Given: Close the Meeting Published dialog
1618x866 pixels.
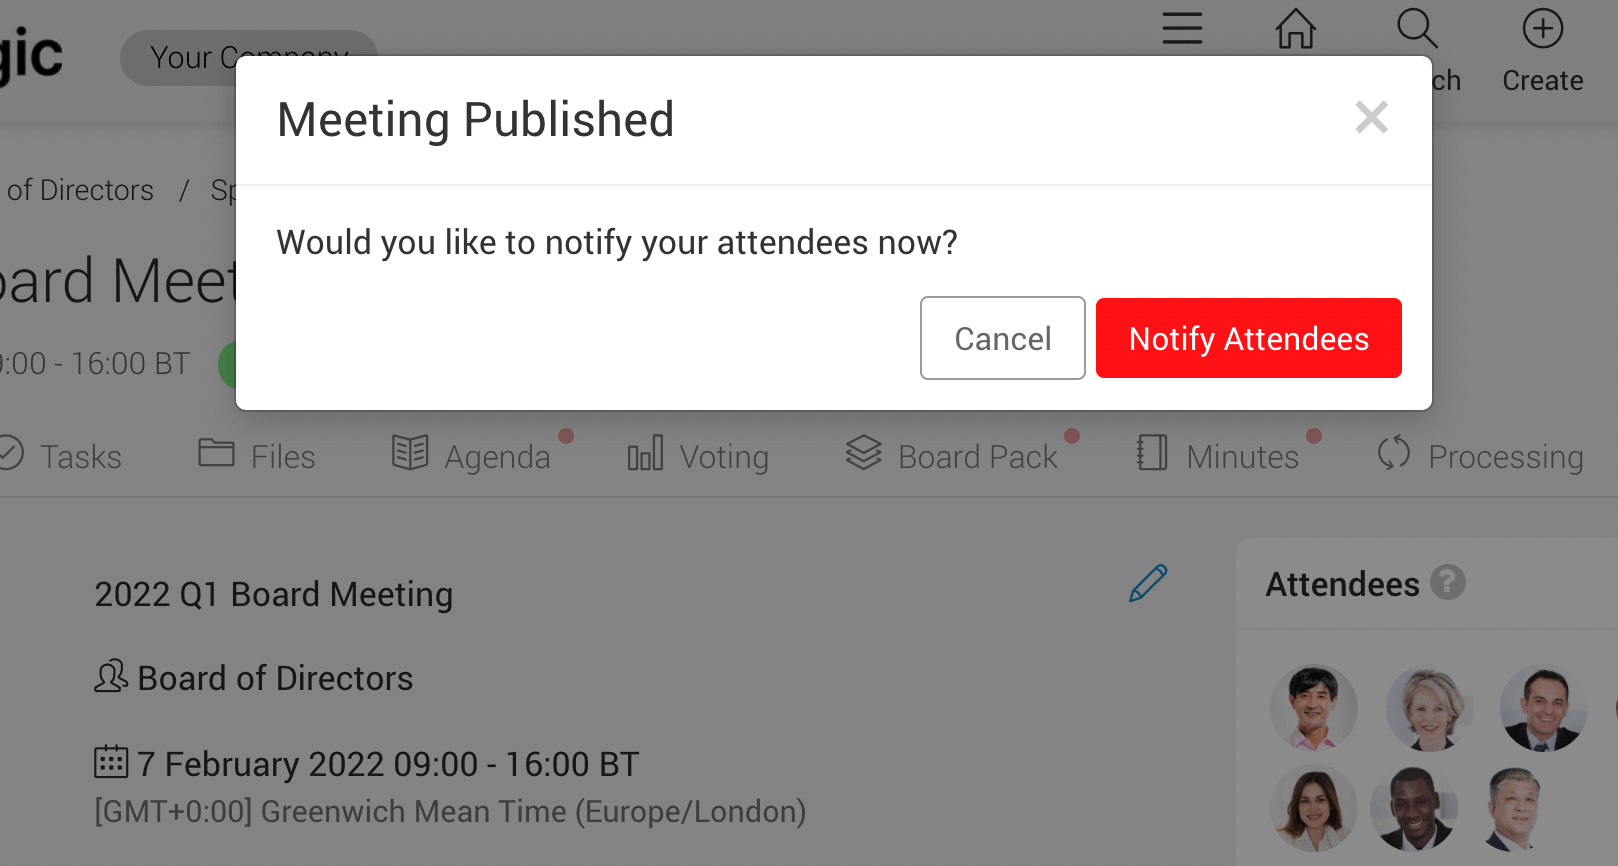Looking at the screenshot, I should pos(1371,118).
